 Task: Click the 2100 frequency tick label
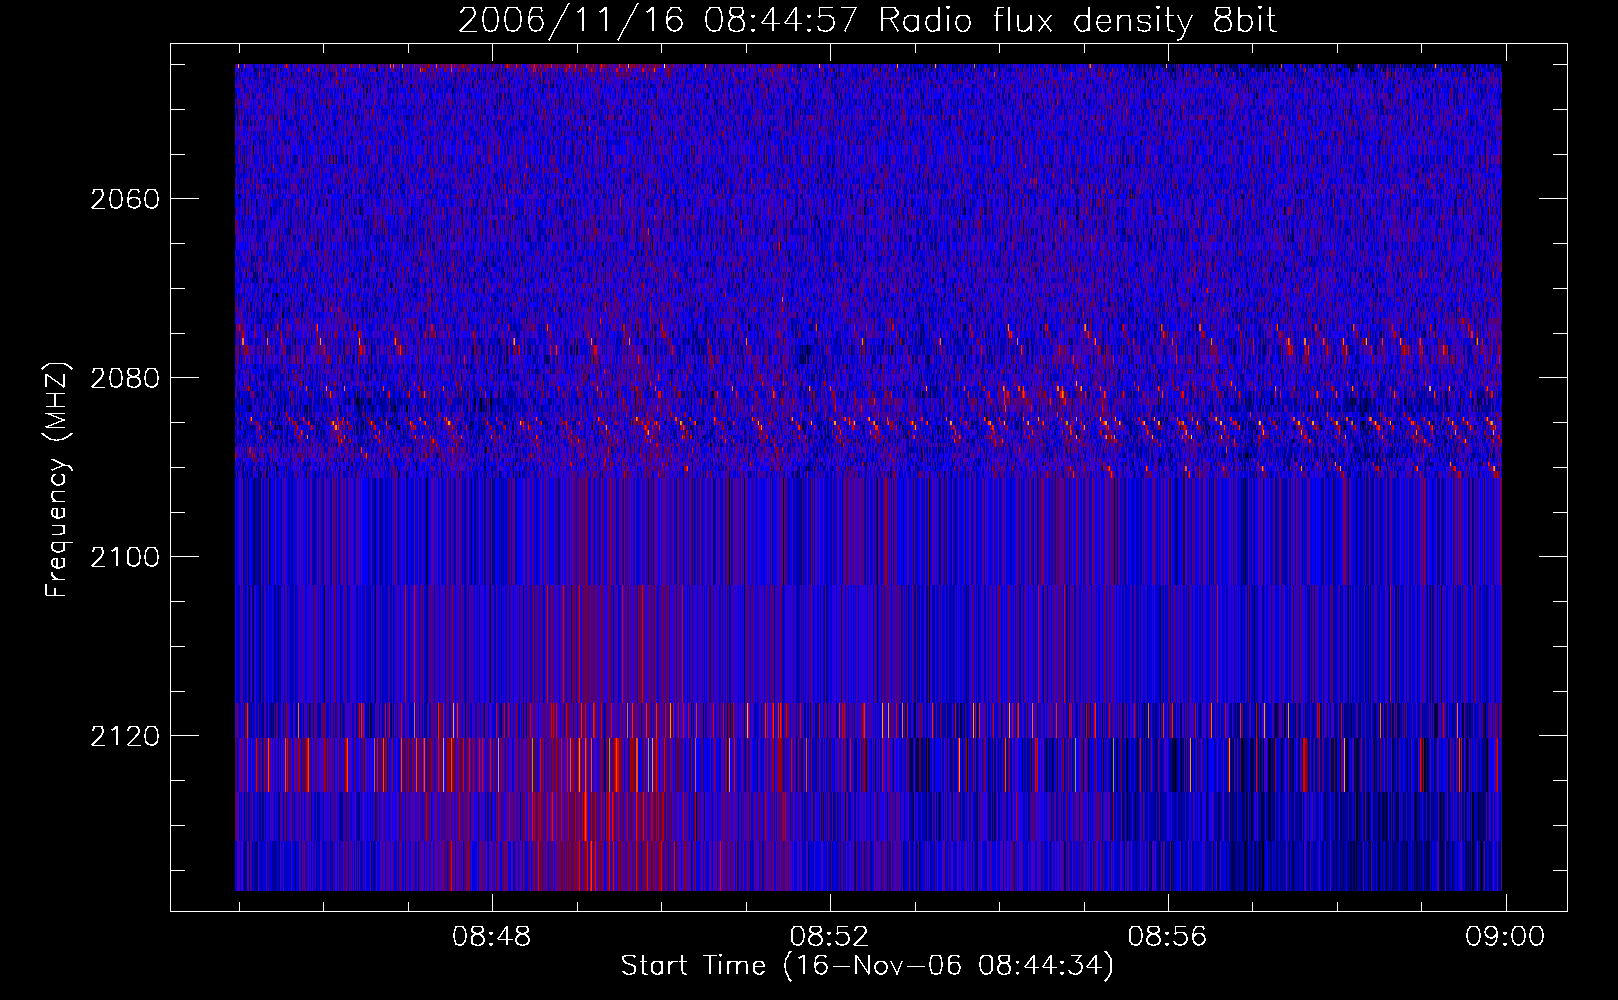(x=125, y=557)
